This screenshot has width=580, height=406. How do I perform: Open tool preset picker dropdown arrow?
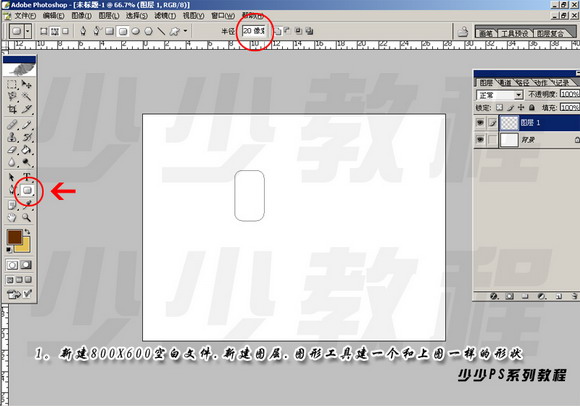click(x=28, y=31)
